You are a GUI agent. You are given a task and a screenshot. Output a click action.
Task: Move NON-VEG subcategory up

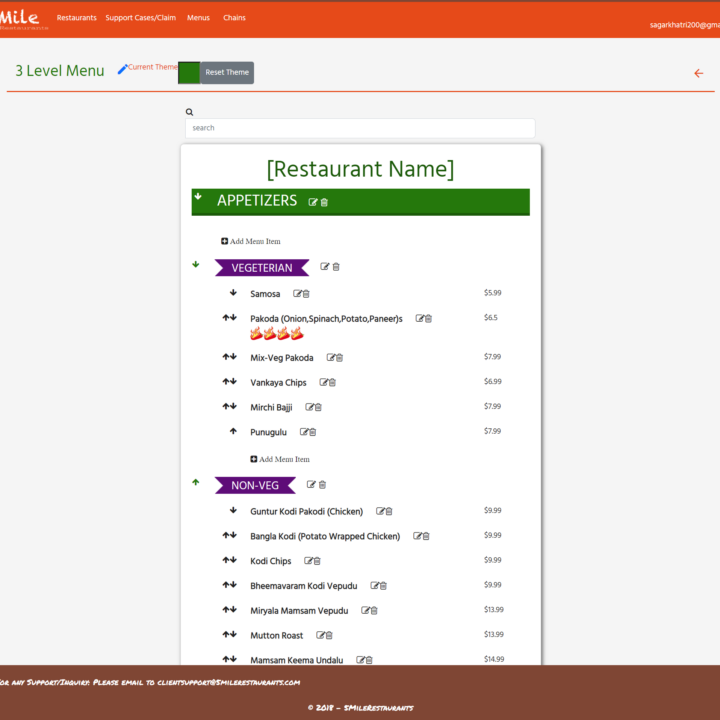point(196,482)
